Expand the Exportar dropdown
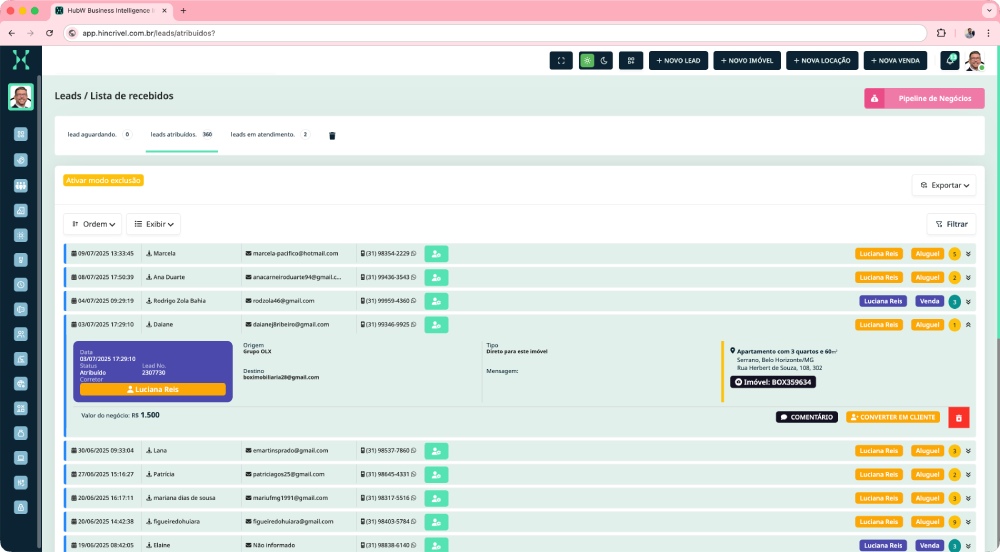 [944, 185]
